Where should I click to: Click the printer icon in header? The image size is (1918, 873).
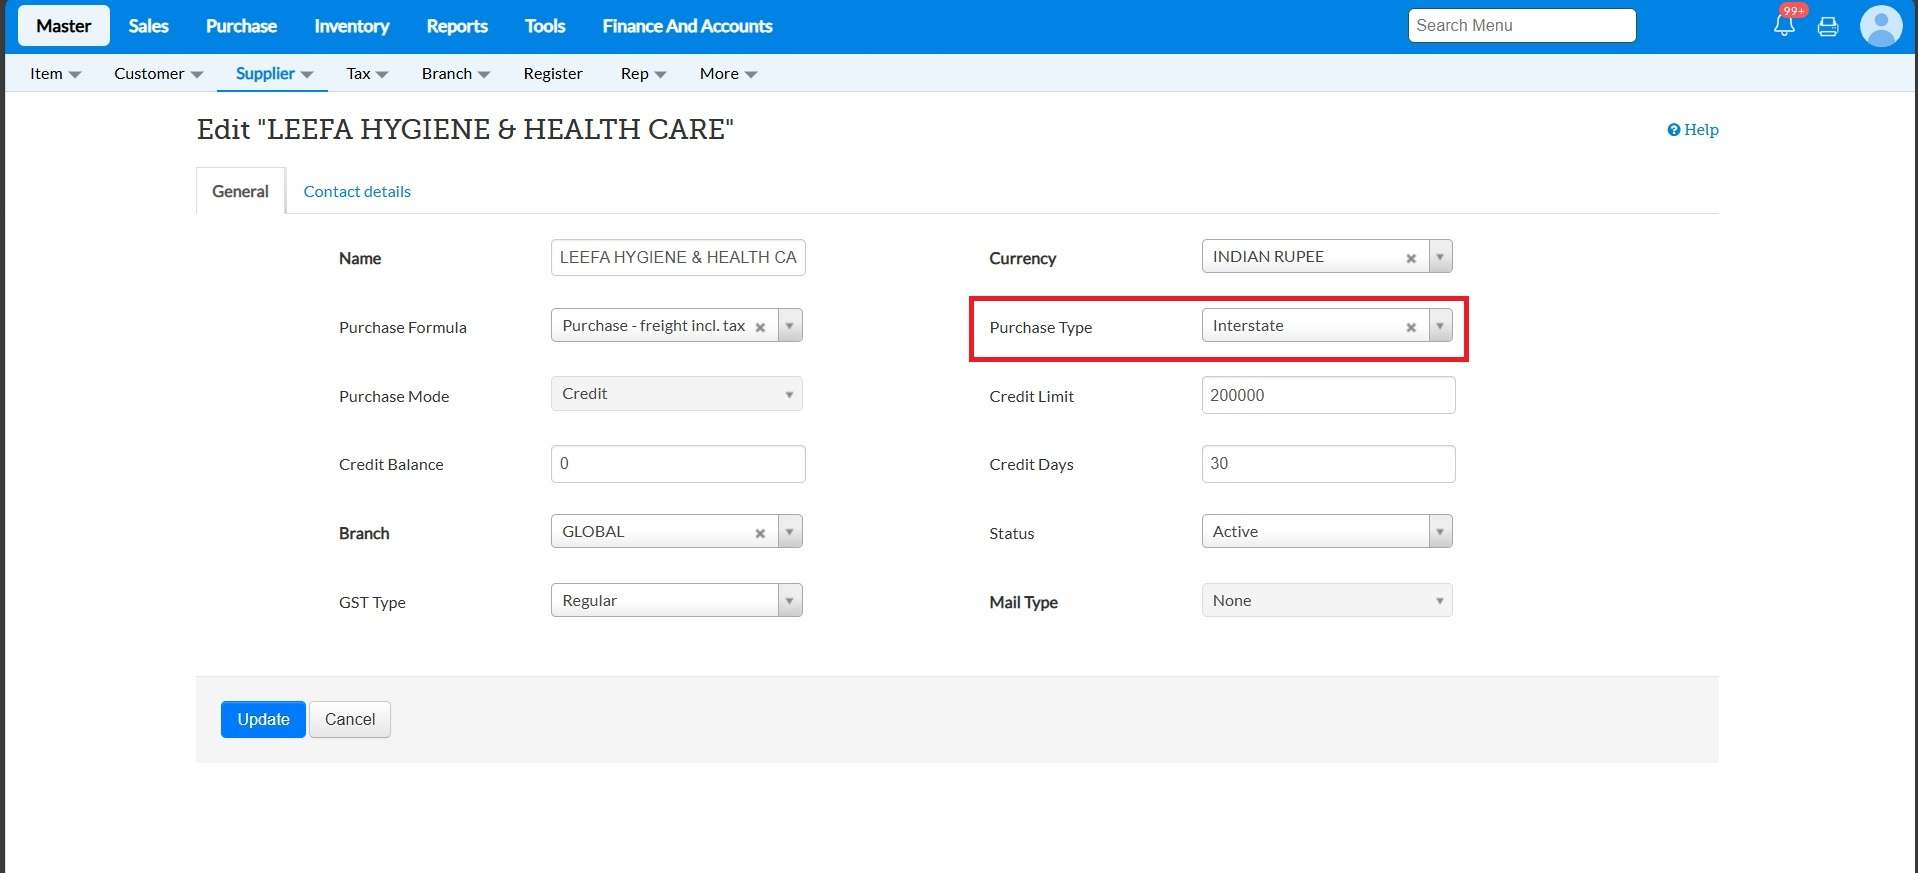tap(1828, 27)
